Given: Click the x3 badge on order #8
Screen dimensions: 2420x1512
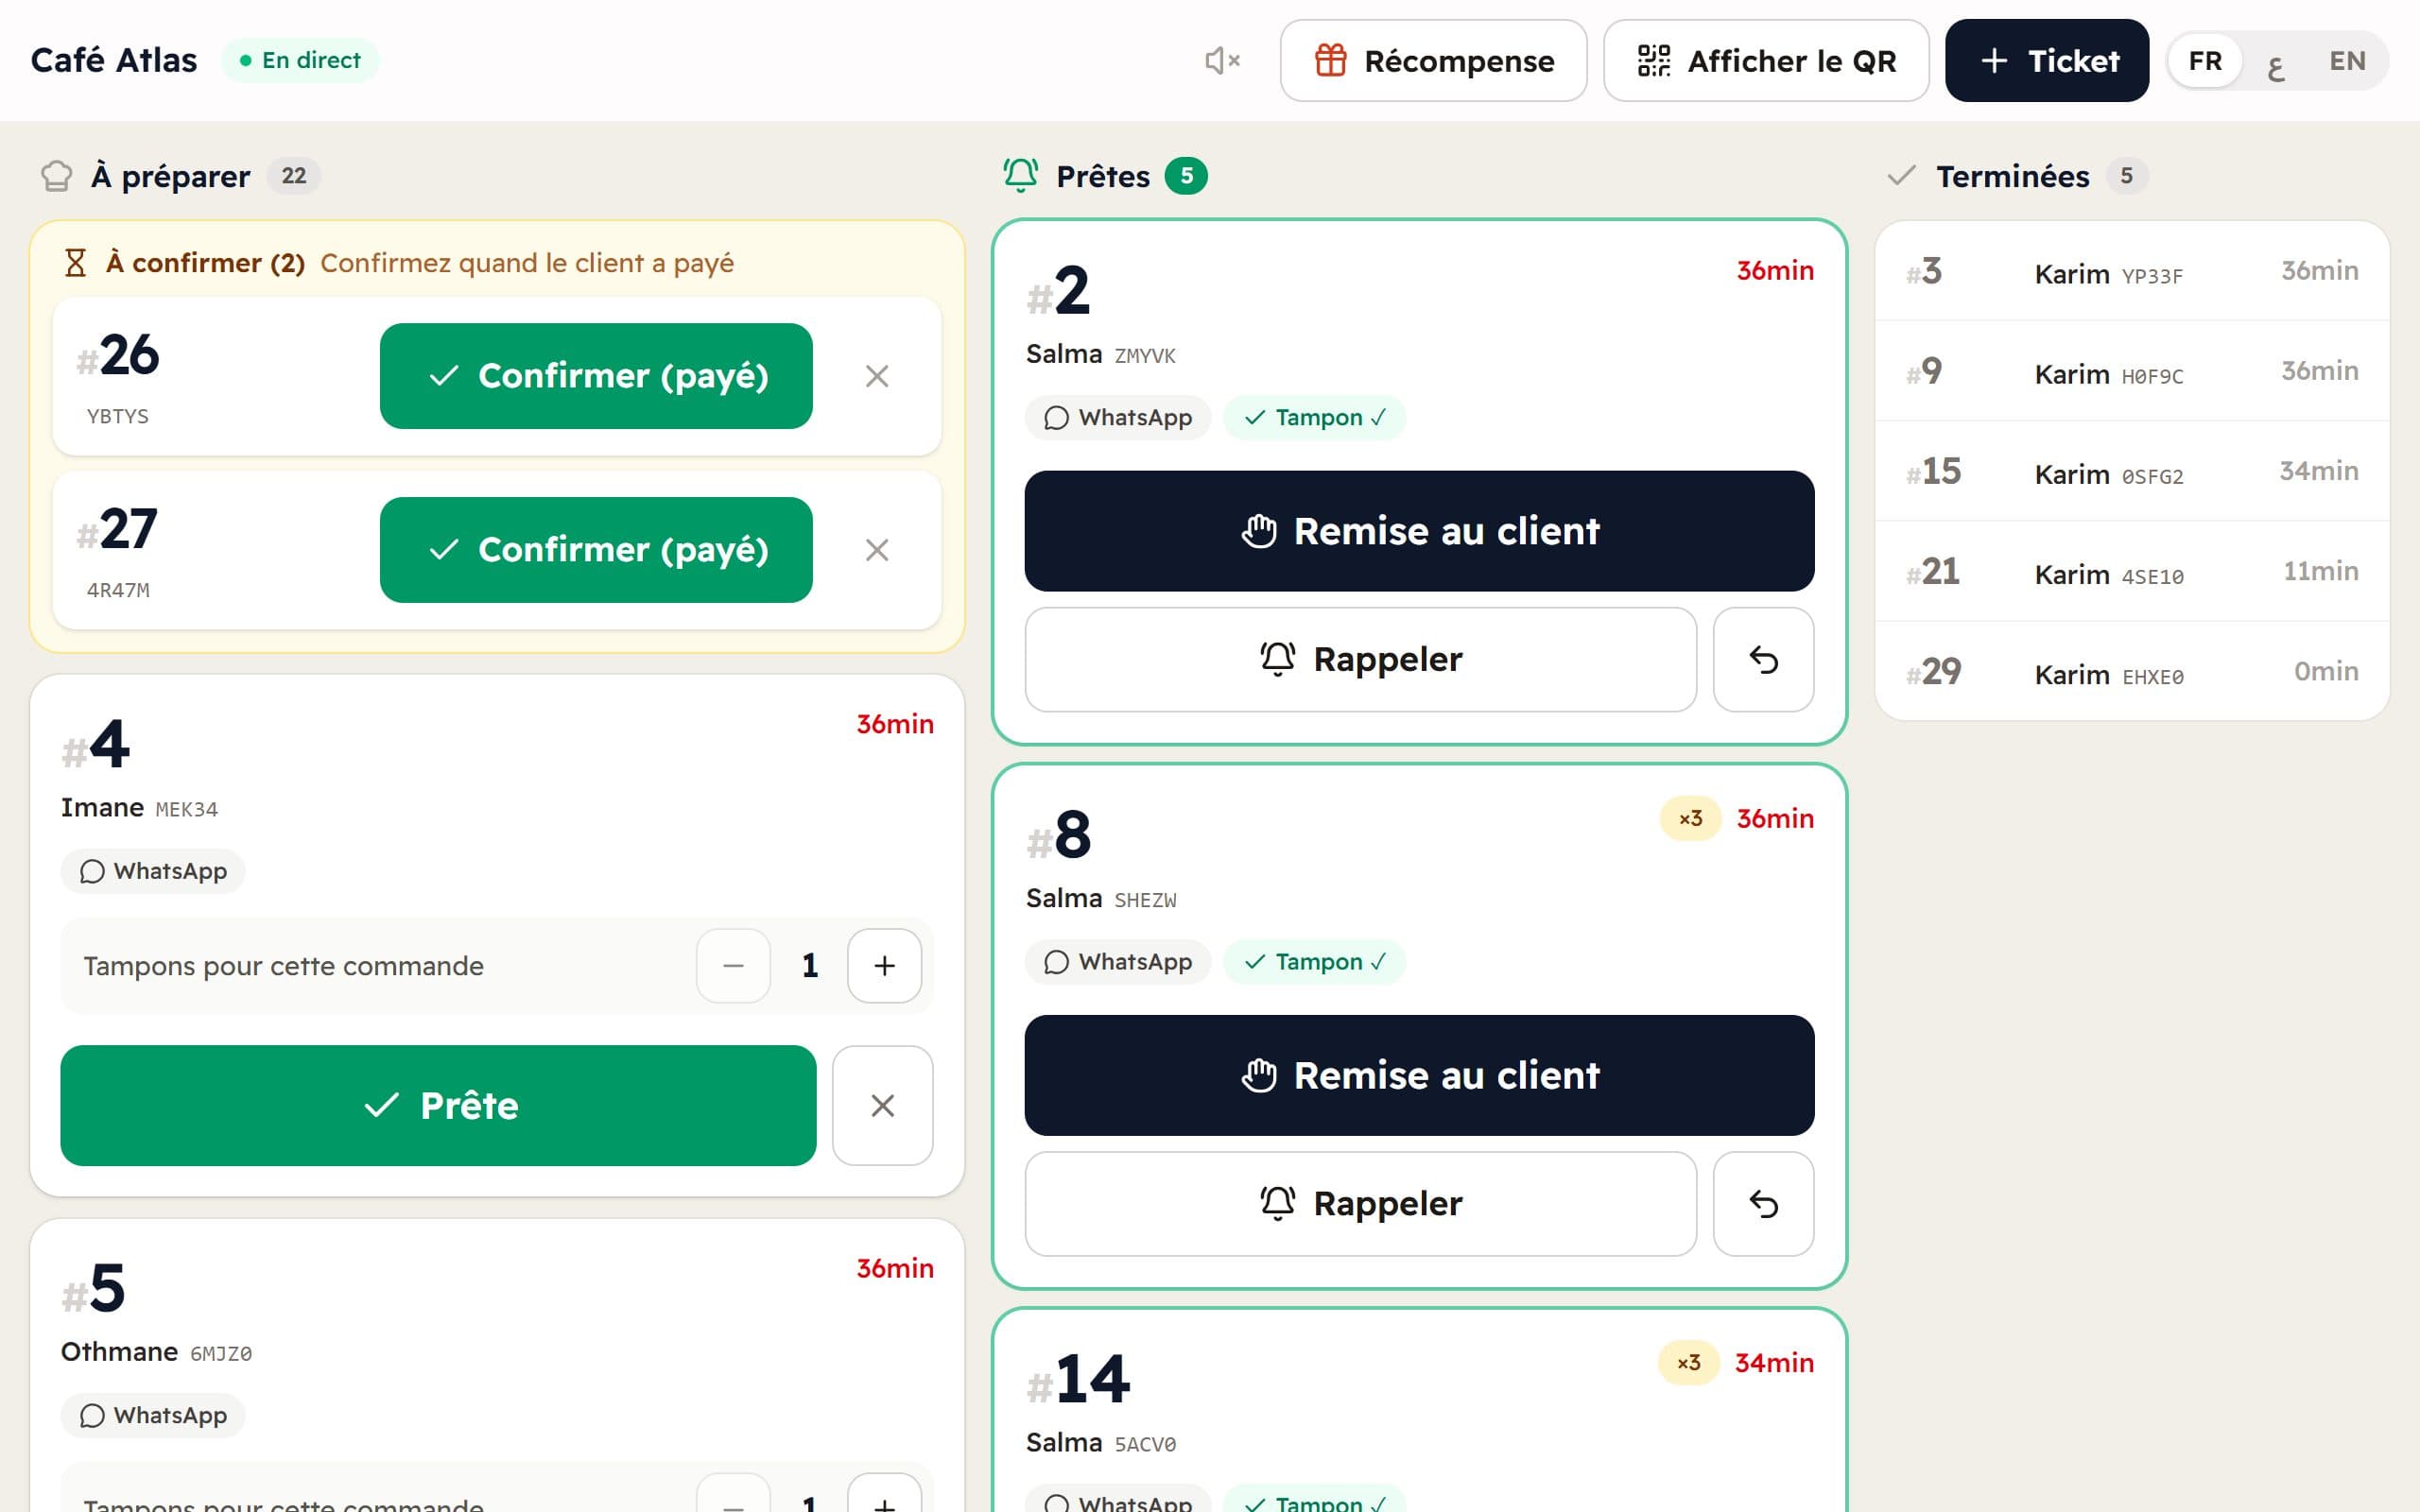Looking at the screenshot, I should tap(1690, 818).
